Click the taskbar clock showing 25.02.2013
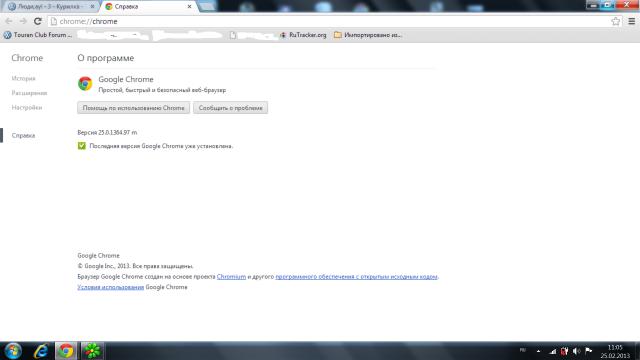640x360 pixels. point(615,351)
